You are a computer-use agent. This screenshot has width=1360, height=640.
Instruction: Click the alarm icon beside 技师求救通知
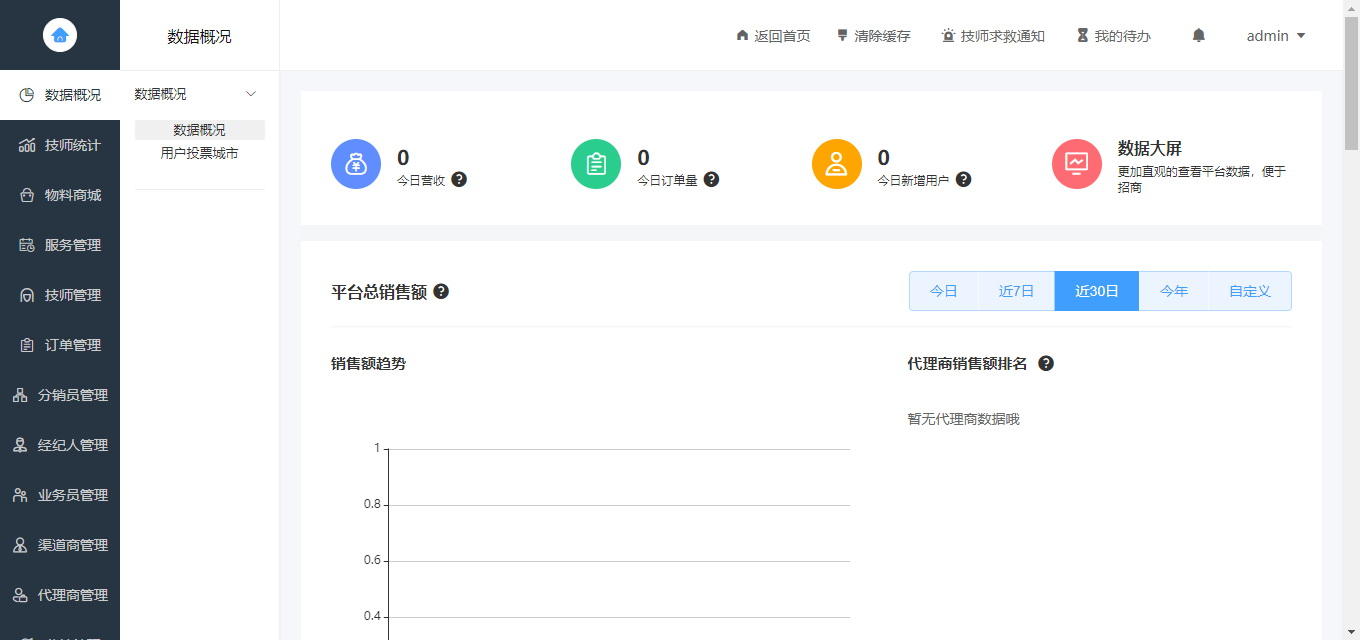[948, 35]
